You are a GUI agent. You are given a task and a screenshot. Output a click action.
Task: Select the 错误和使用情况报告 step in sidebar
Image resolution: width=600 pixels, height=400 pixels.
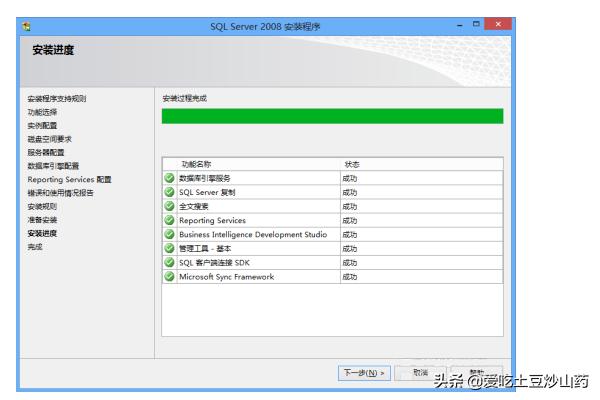pyautogui.click(x=60, y=193)
